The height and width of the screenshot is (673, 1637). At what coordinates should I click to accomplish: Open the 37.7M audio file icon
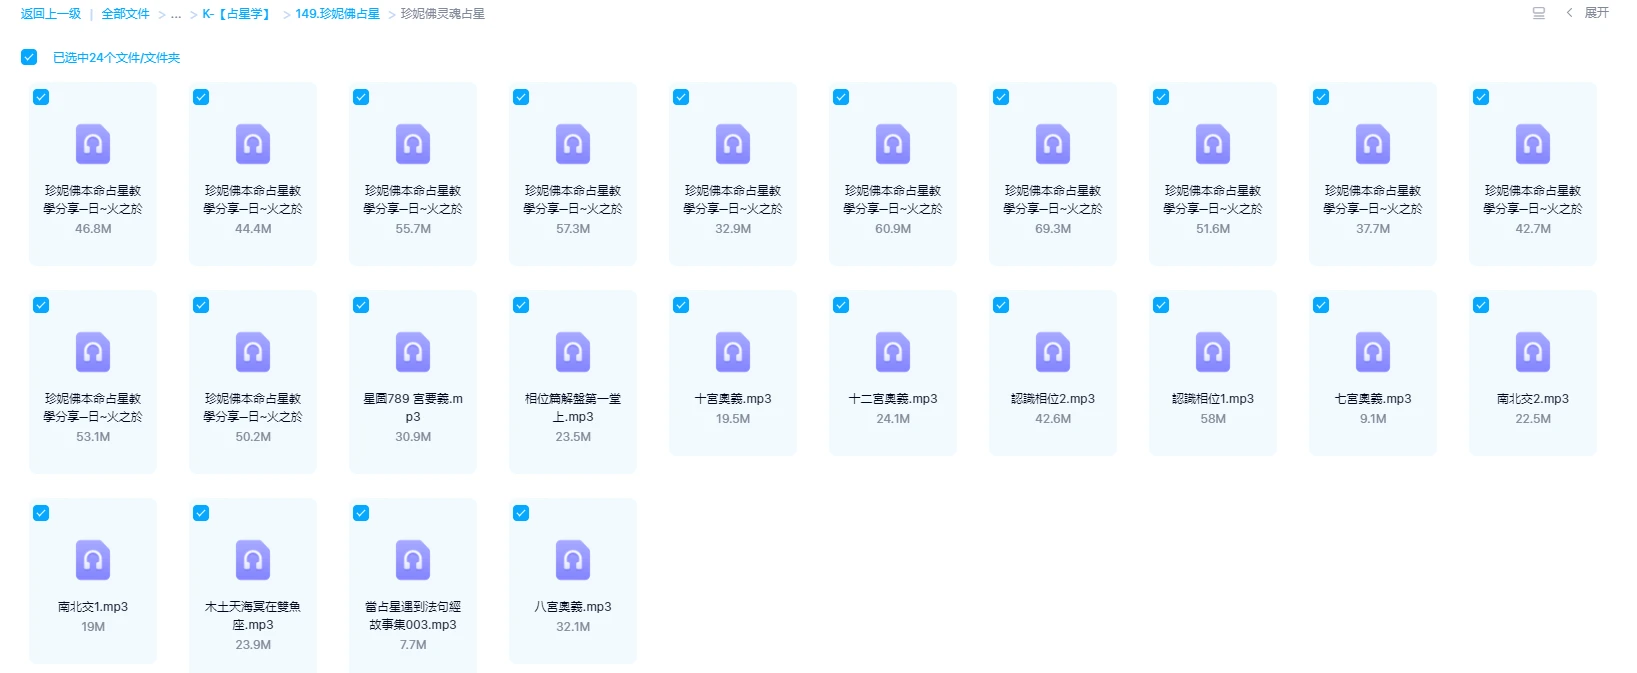tap(1373, 144)
